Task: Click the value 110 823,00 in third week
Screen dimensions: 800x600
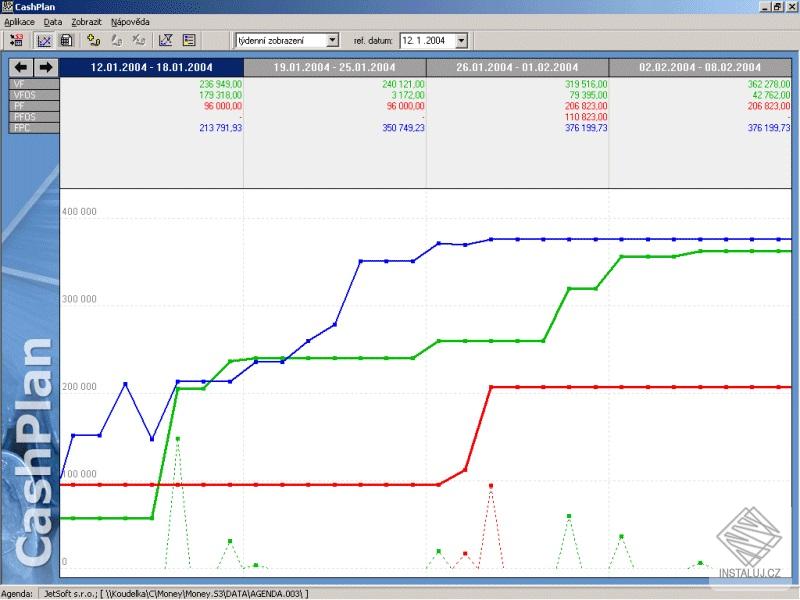Action: pos(586,117)
